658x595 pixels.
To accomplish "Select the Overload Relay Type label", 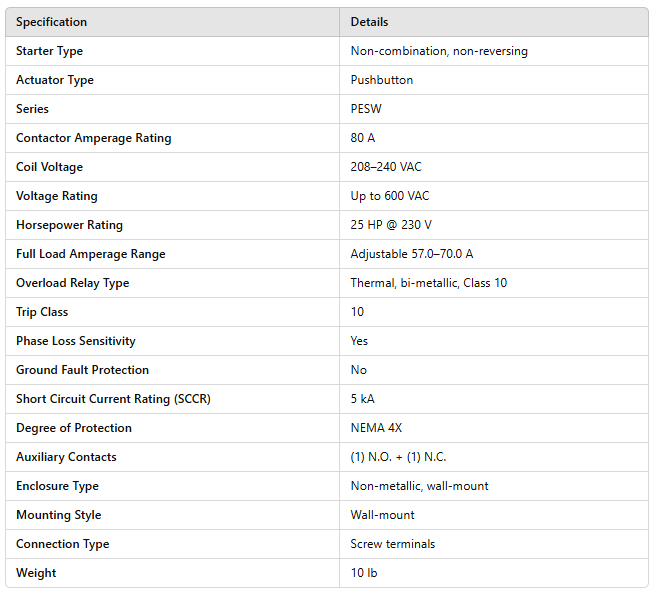I will click(x=73, y=283).
